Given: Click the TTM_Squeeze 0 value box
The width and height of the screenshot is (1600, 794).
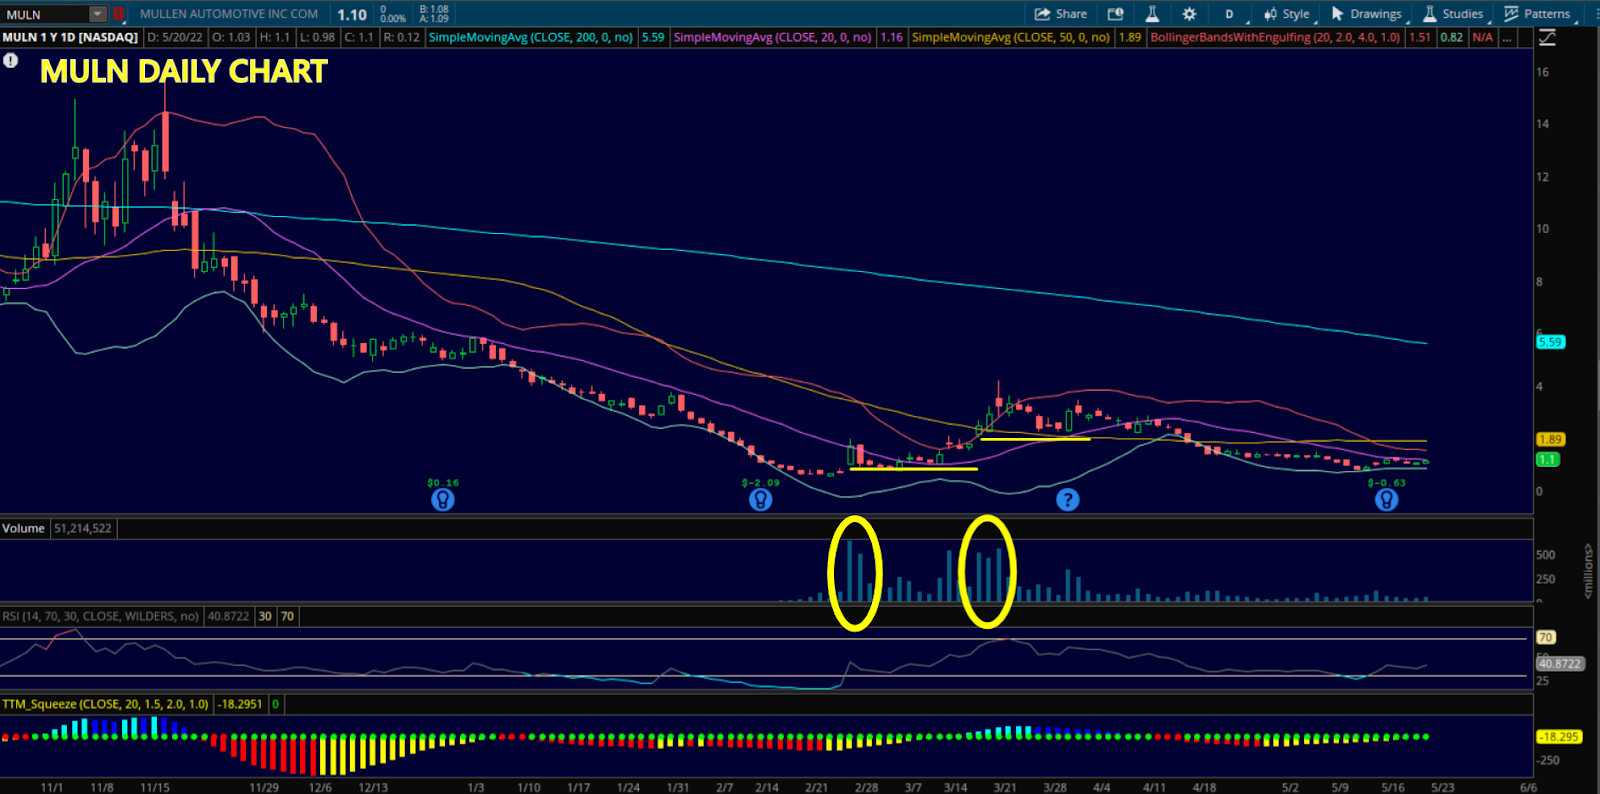Looking at the screenshot, I should click(x=275, y=704).
